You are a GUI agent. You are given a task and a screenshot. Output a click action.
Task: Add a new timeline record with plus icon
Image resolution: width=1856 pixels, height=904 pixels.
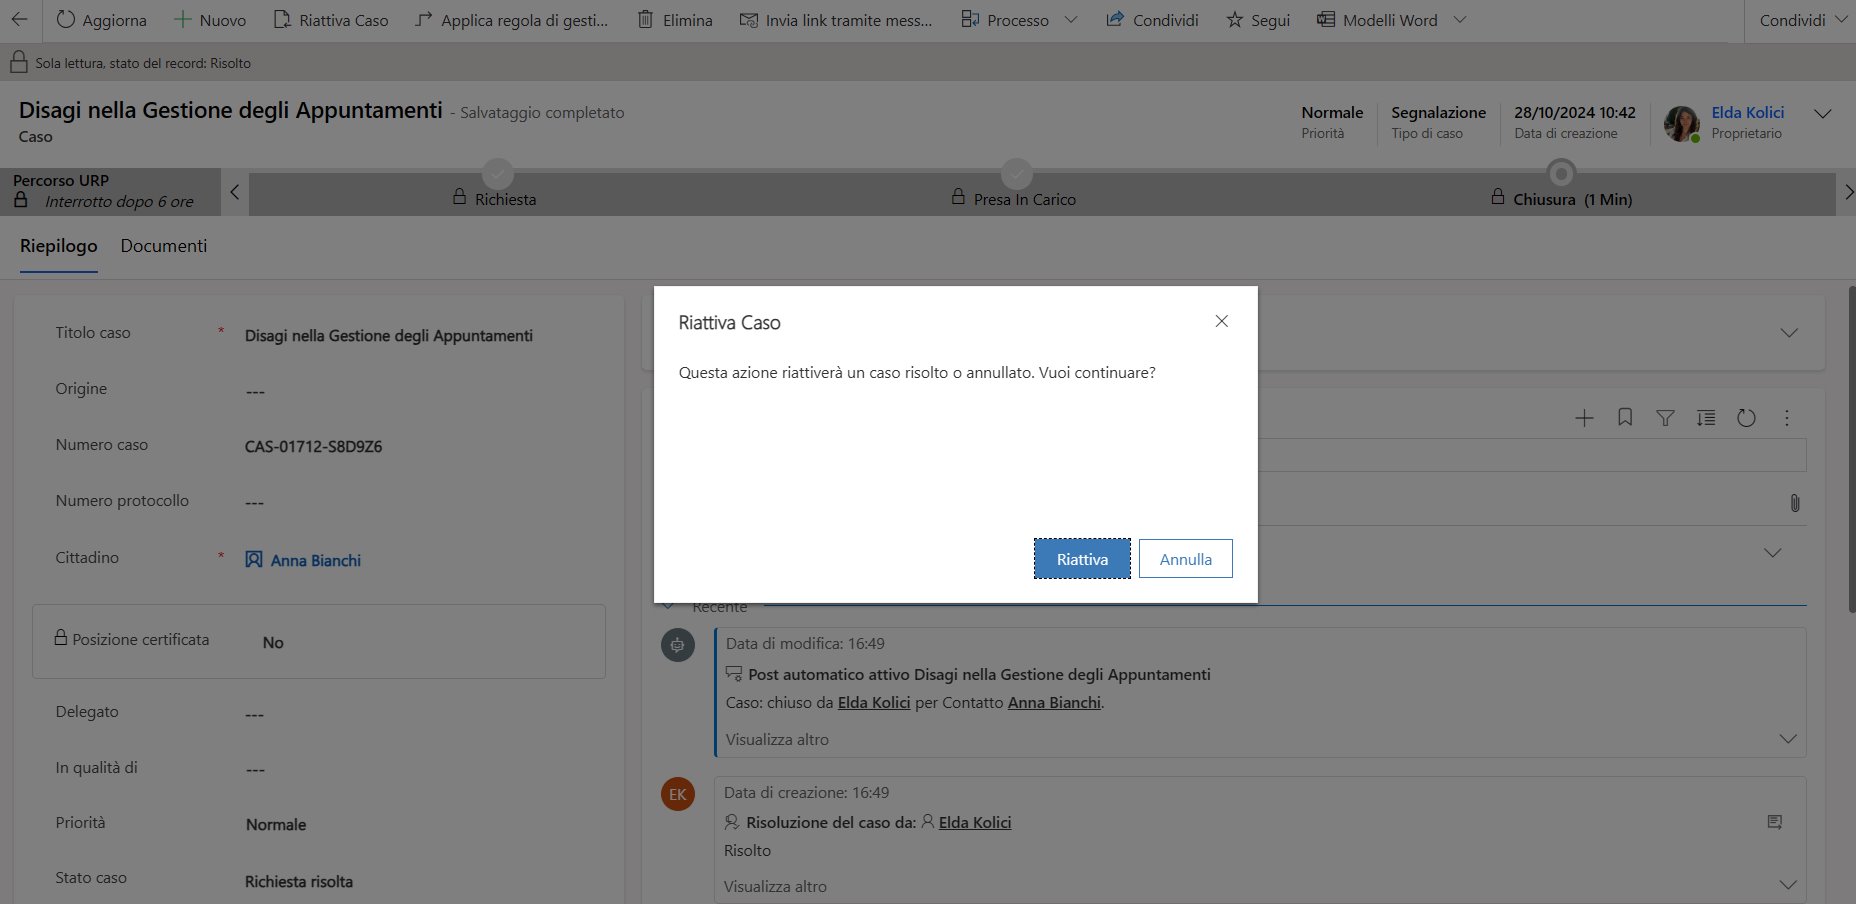1584,418
